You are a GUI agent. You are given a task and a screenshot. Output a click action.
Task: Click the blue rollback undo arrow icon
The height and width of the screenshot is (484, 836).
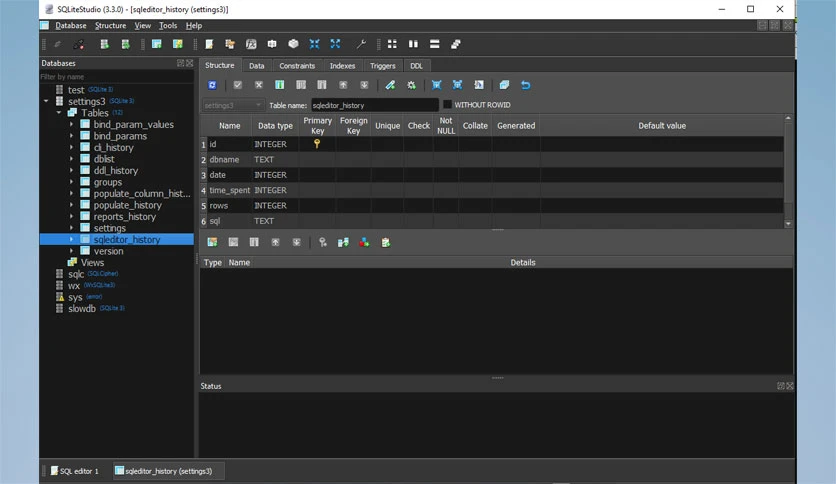pyautogui.click(x=526, y=85)
